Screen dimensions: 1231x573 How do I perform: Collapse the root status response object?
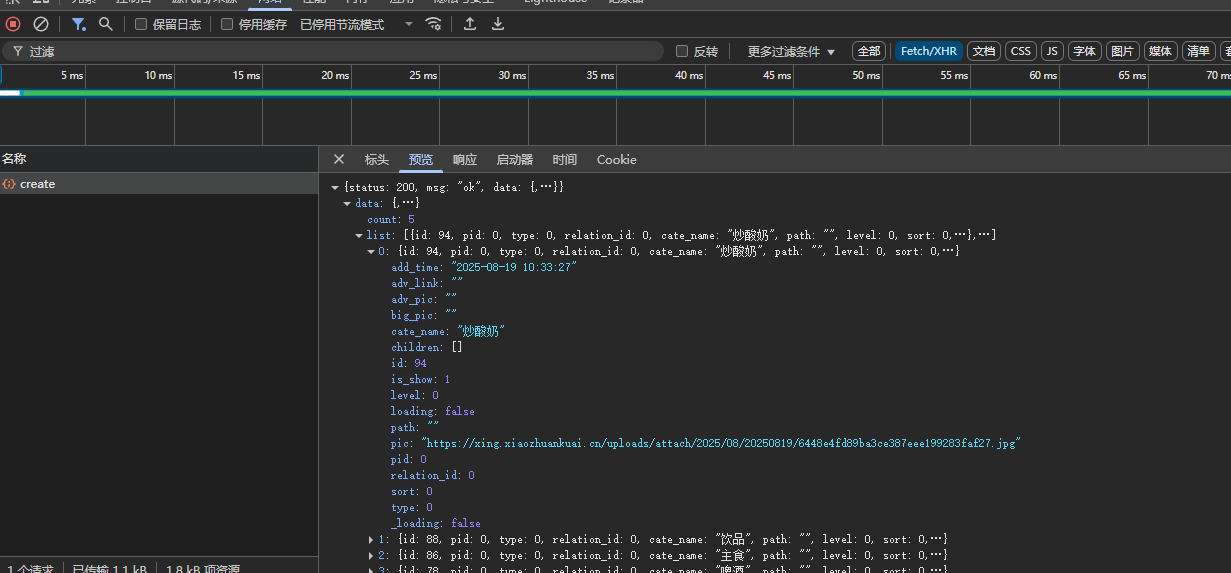click(x=335, y=187)
